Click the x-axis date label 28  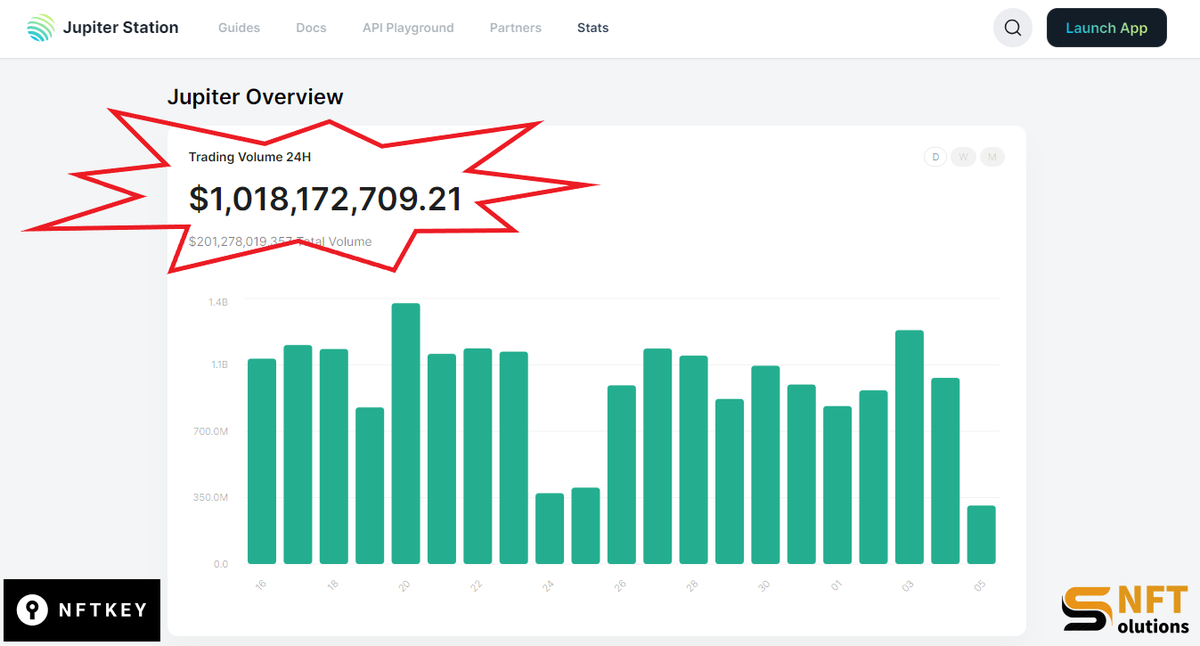click(693, 586)
